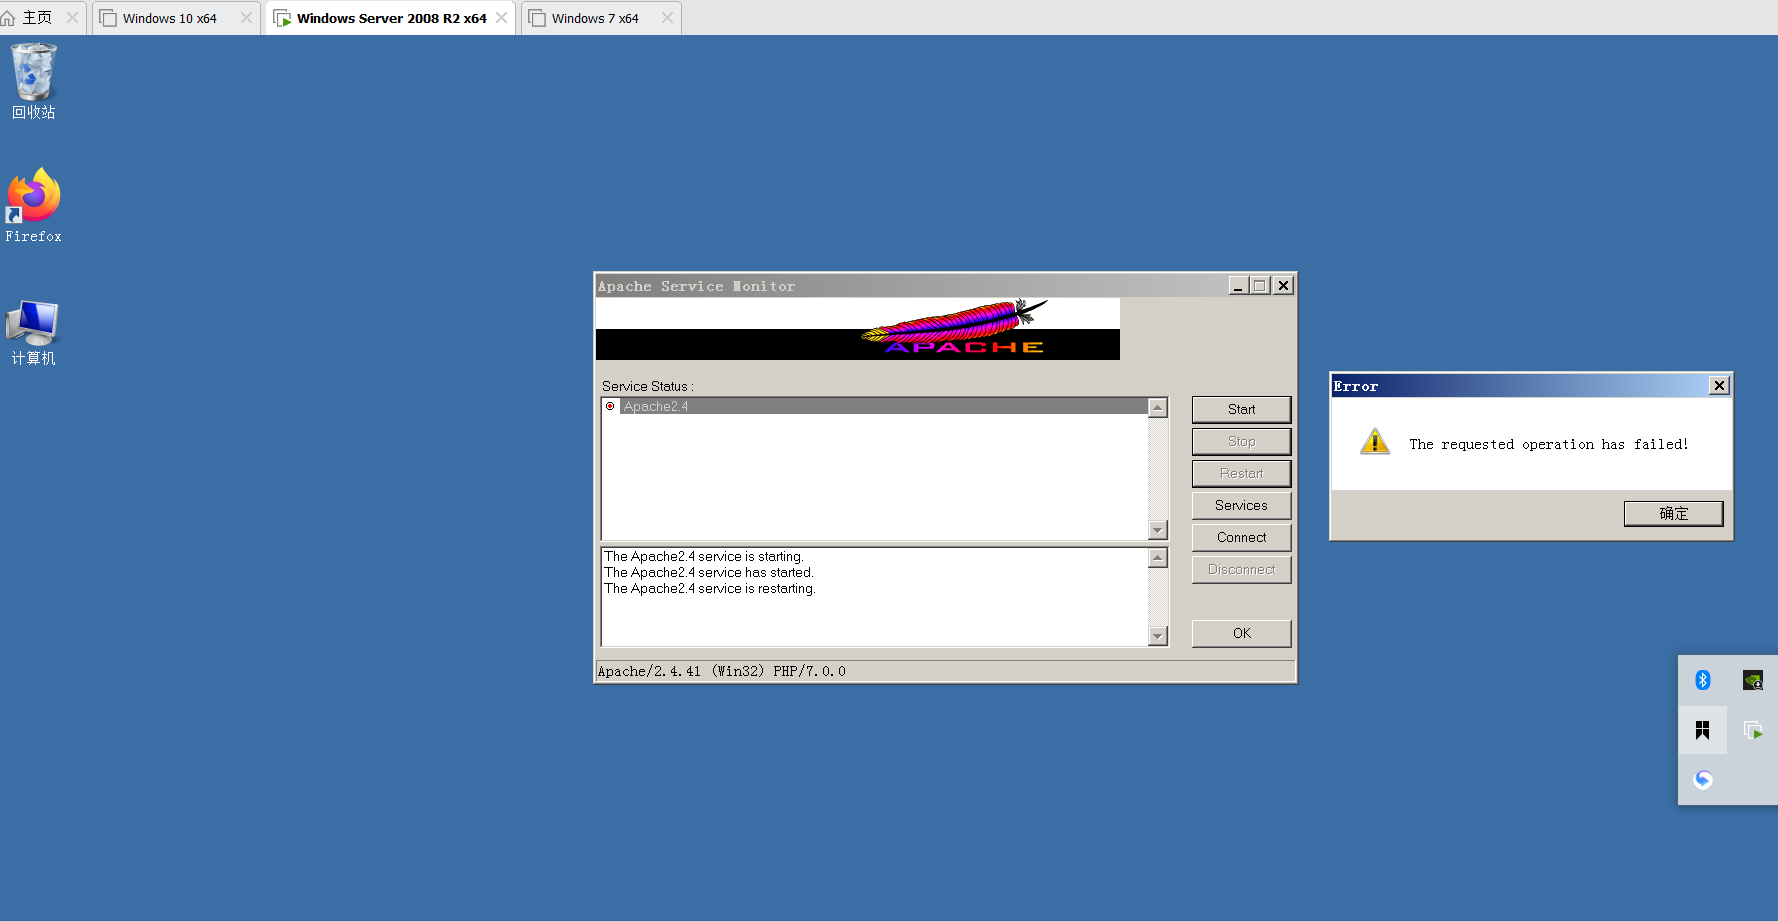
Task: Open Firefox from the desktop
Action: point(33,197)
